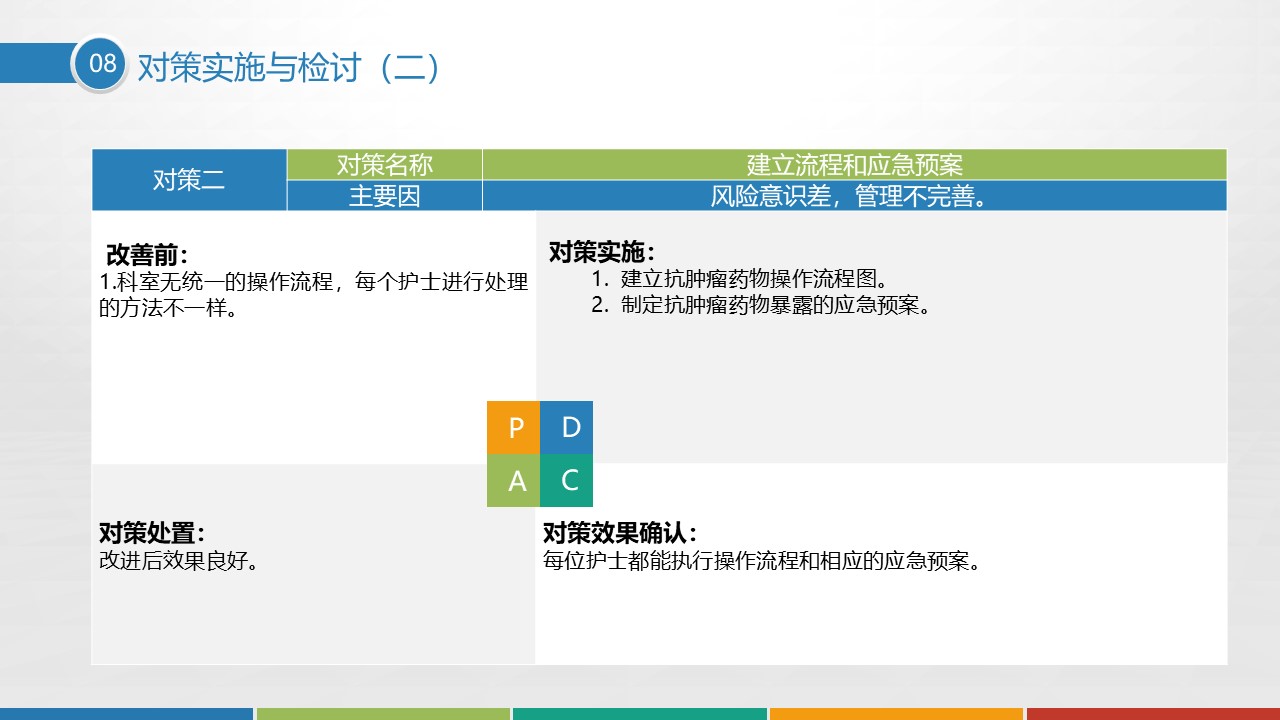Select the 主要因 header cell
Viewport: 1280px width, 720px height.
point(384,196)
